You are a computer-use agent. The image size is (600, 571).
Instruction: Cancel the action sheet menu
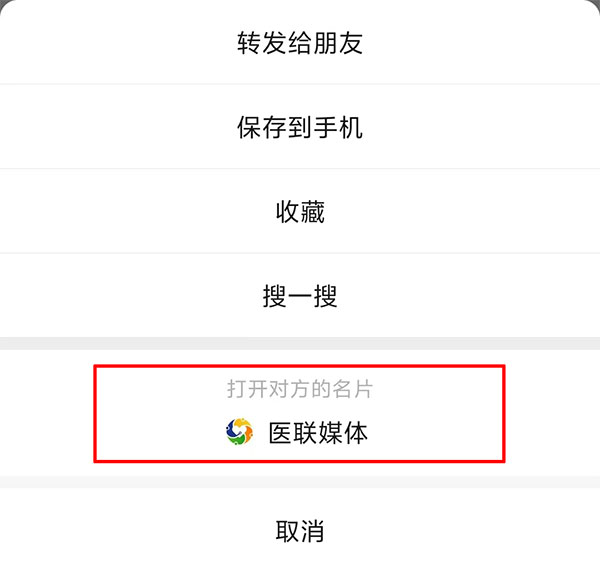point(300,530)
